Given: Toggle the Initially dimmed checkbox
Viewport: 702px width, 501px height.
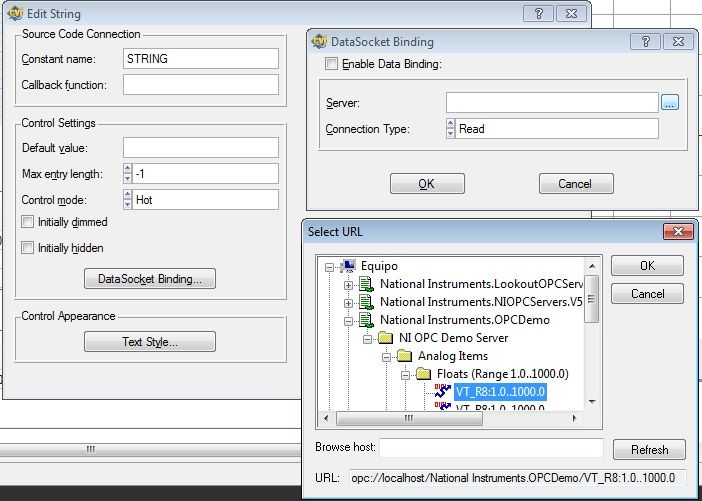Looking at the screenshot, I should [27, 222].
